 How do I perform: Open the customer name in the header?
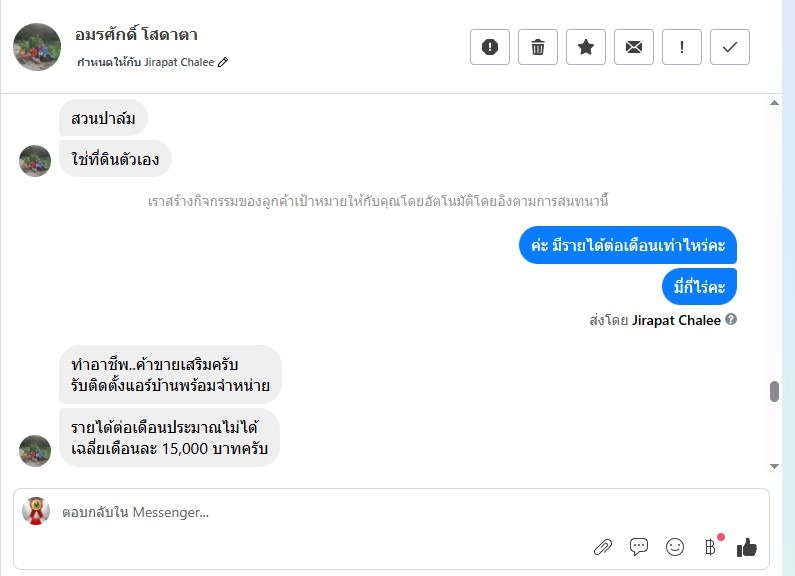136,35
